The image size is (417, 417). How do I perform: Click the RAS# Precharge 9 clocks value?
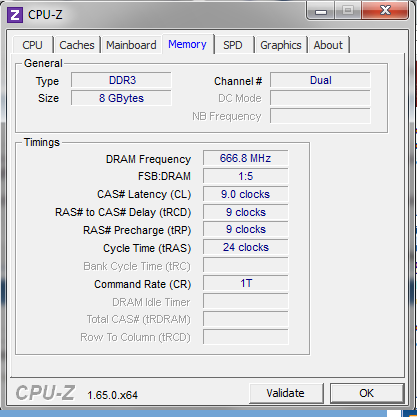coord(246,230)
